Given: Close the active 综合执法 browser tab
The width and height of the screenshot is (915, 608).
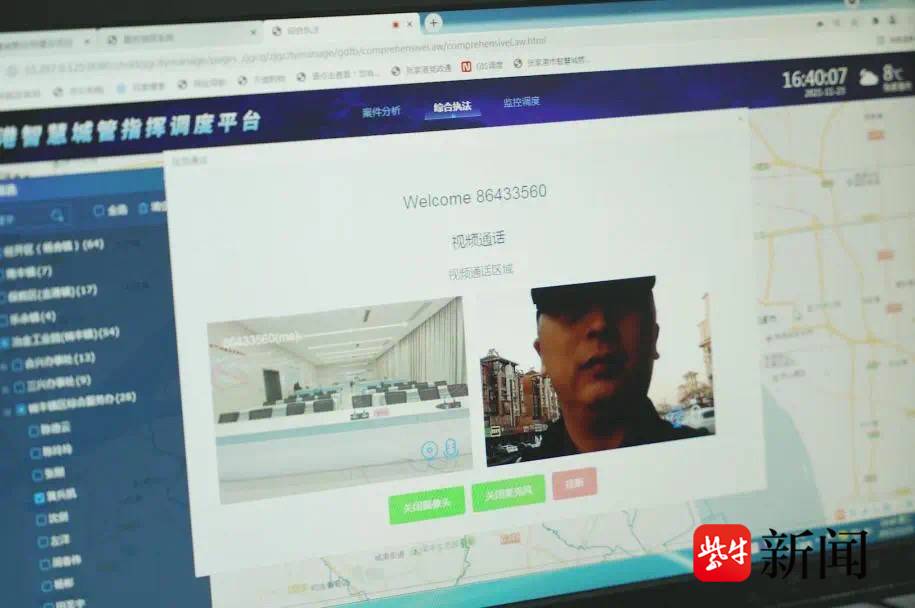Looking at the screenshot, I should [410, 25].
